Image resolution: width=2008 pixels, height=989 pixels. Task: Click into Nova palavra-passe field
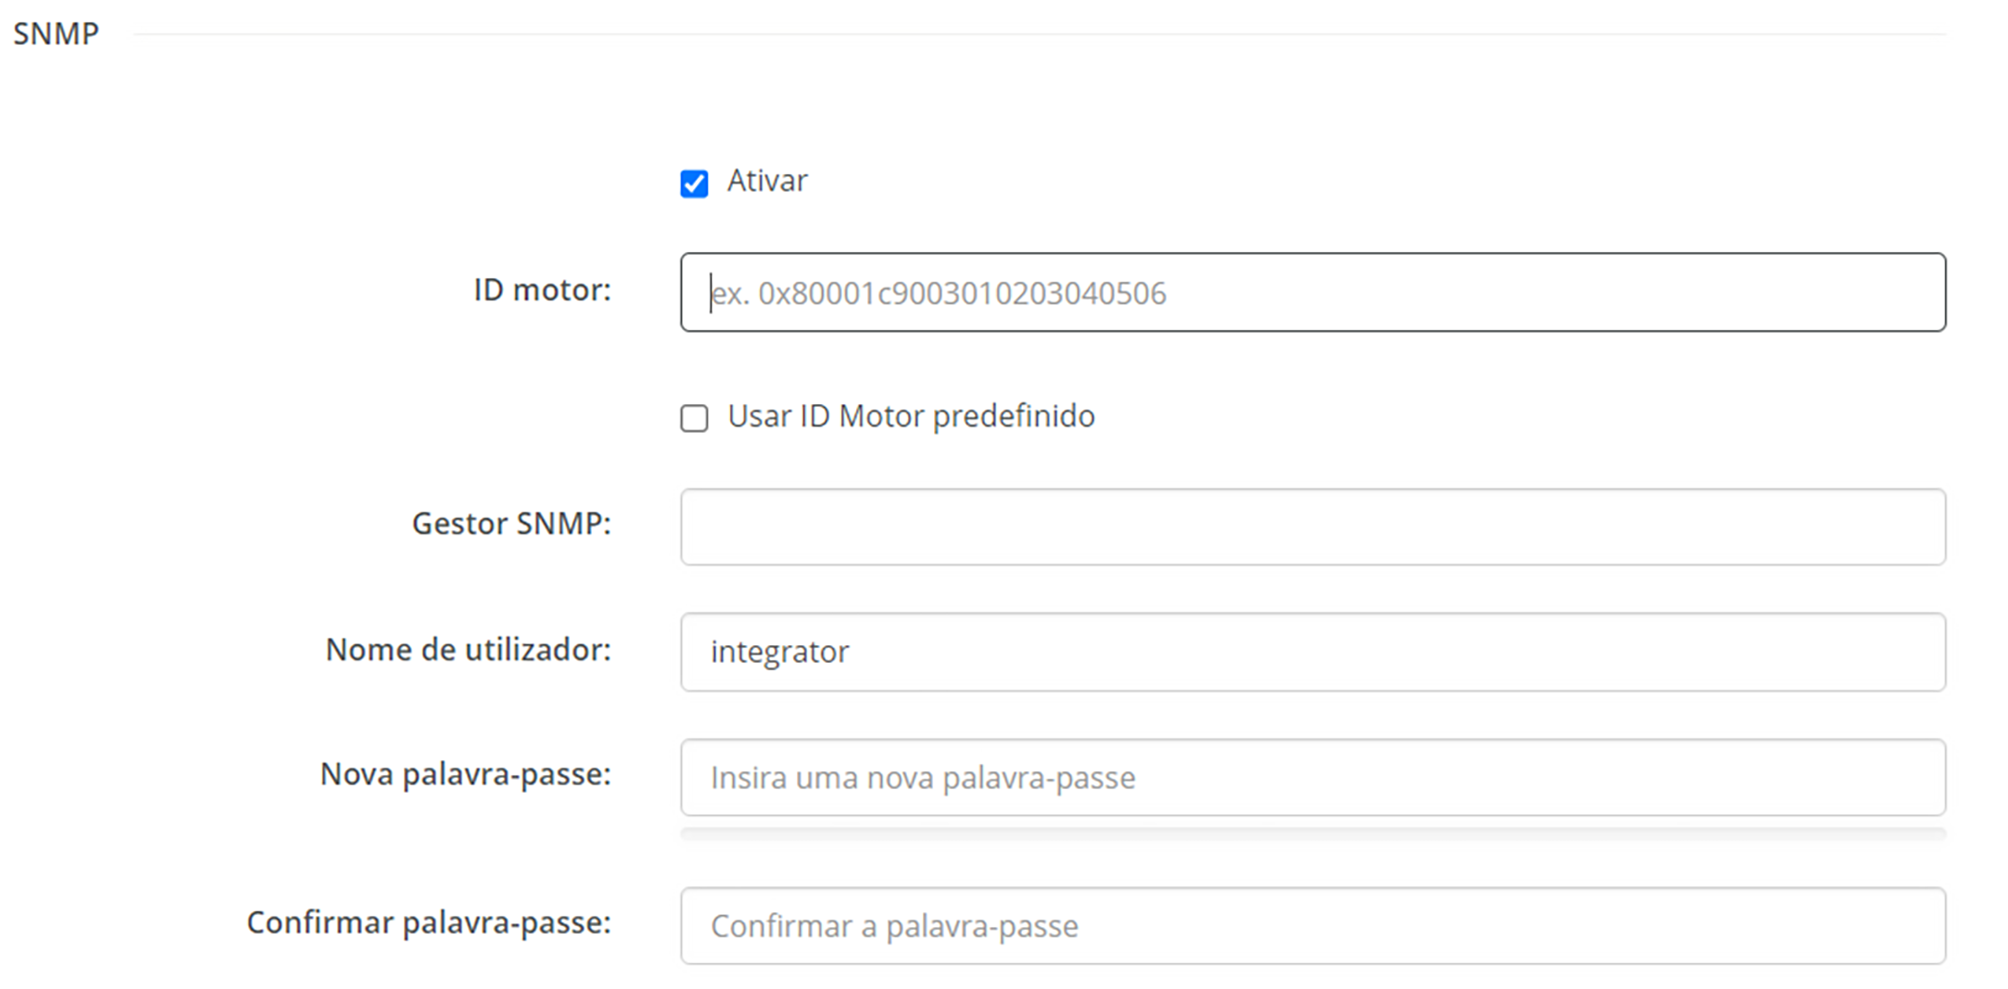[1313, 777]
